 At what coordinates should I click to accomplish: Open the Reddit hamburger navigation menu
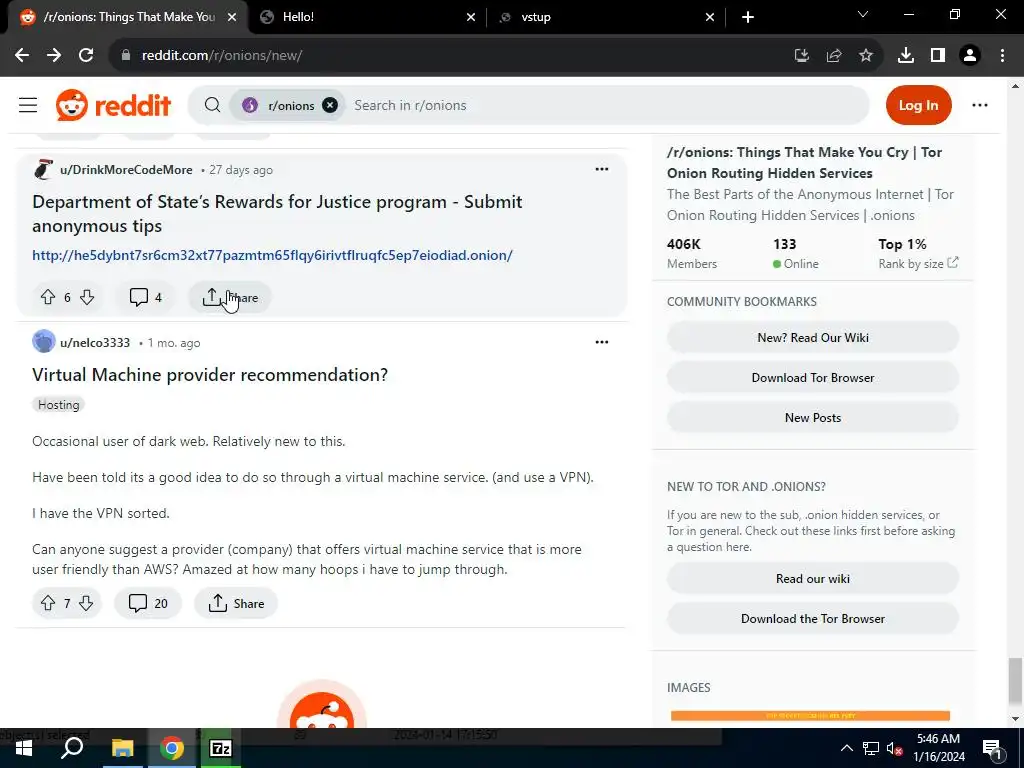28,105
